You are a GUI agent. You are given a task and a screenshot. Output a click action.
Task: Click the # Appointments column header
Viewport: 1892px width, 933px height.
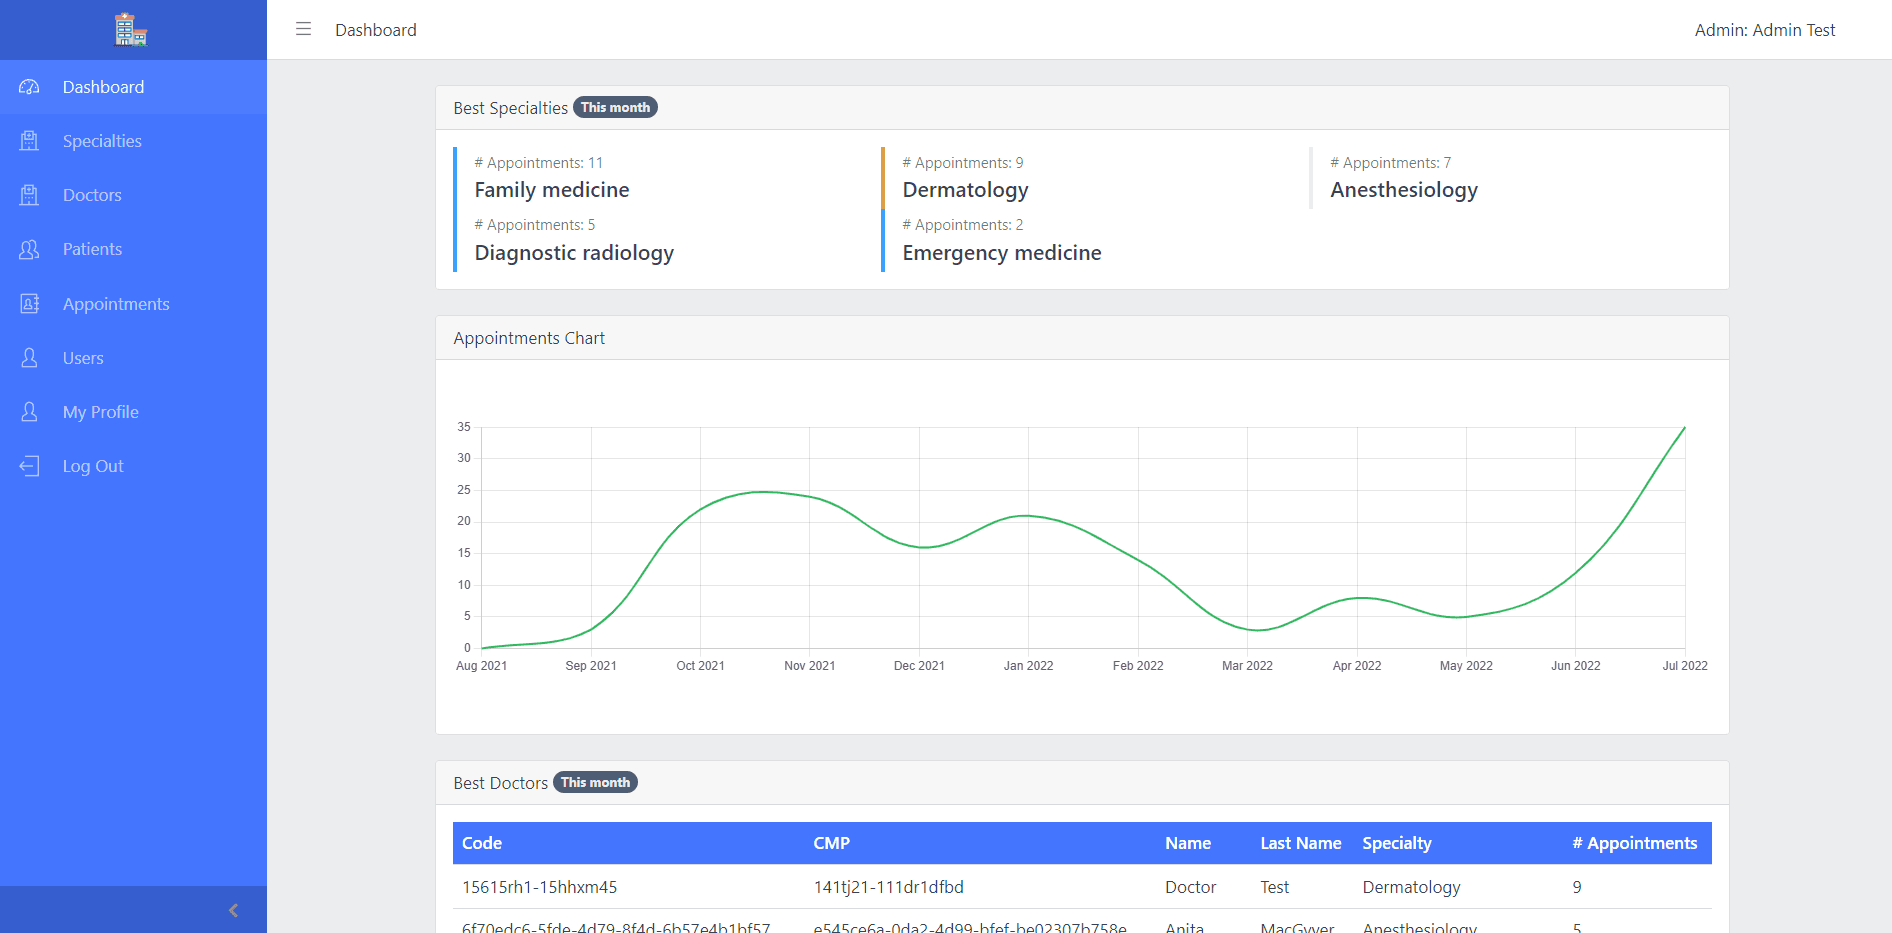1634,843
